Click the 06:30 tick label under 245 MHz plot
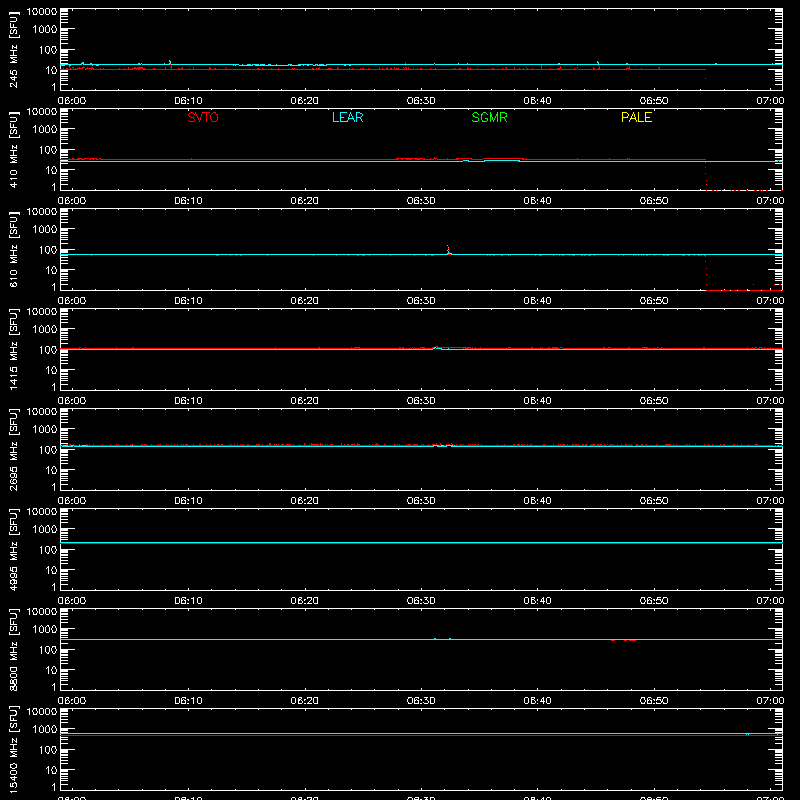The image size is (800, 800). tap(421, 101)
